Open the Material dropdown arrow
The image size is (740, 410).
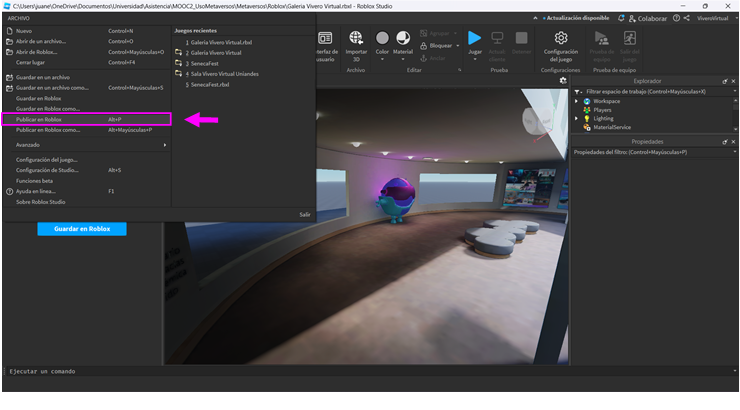coord(403,59)
